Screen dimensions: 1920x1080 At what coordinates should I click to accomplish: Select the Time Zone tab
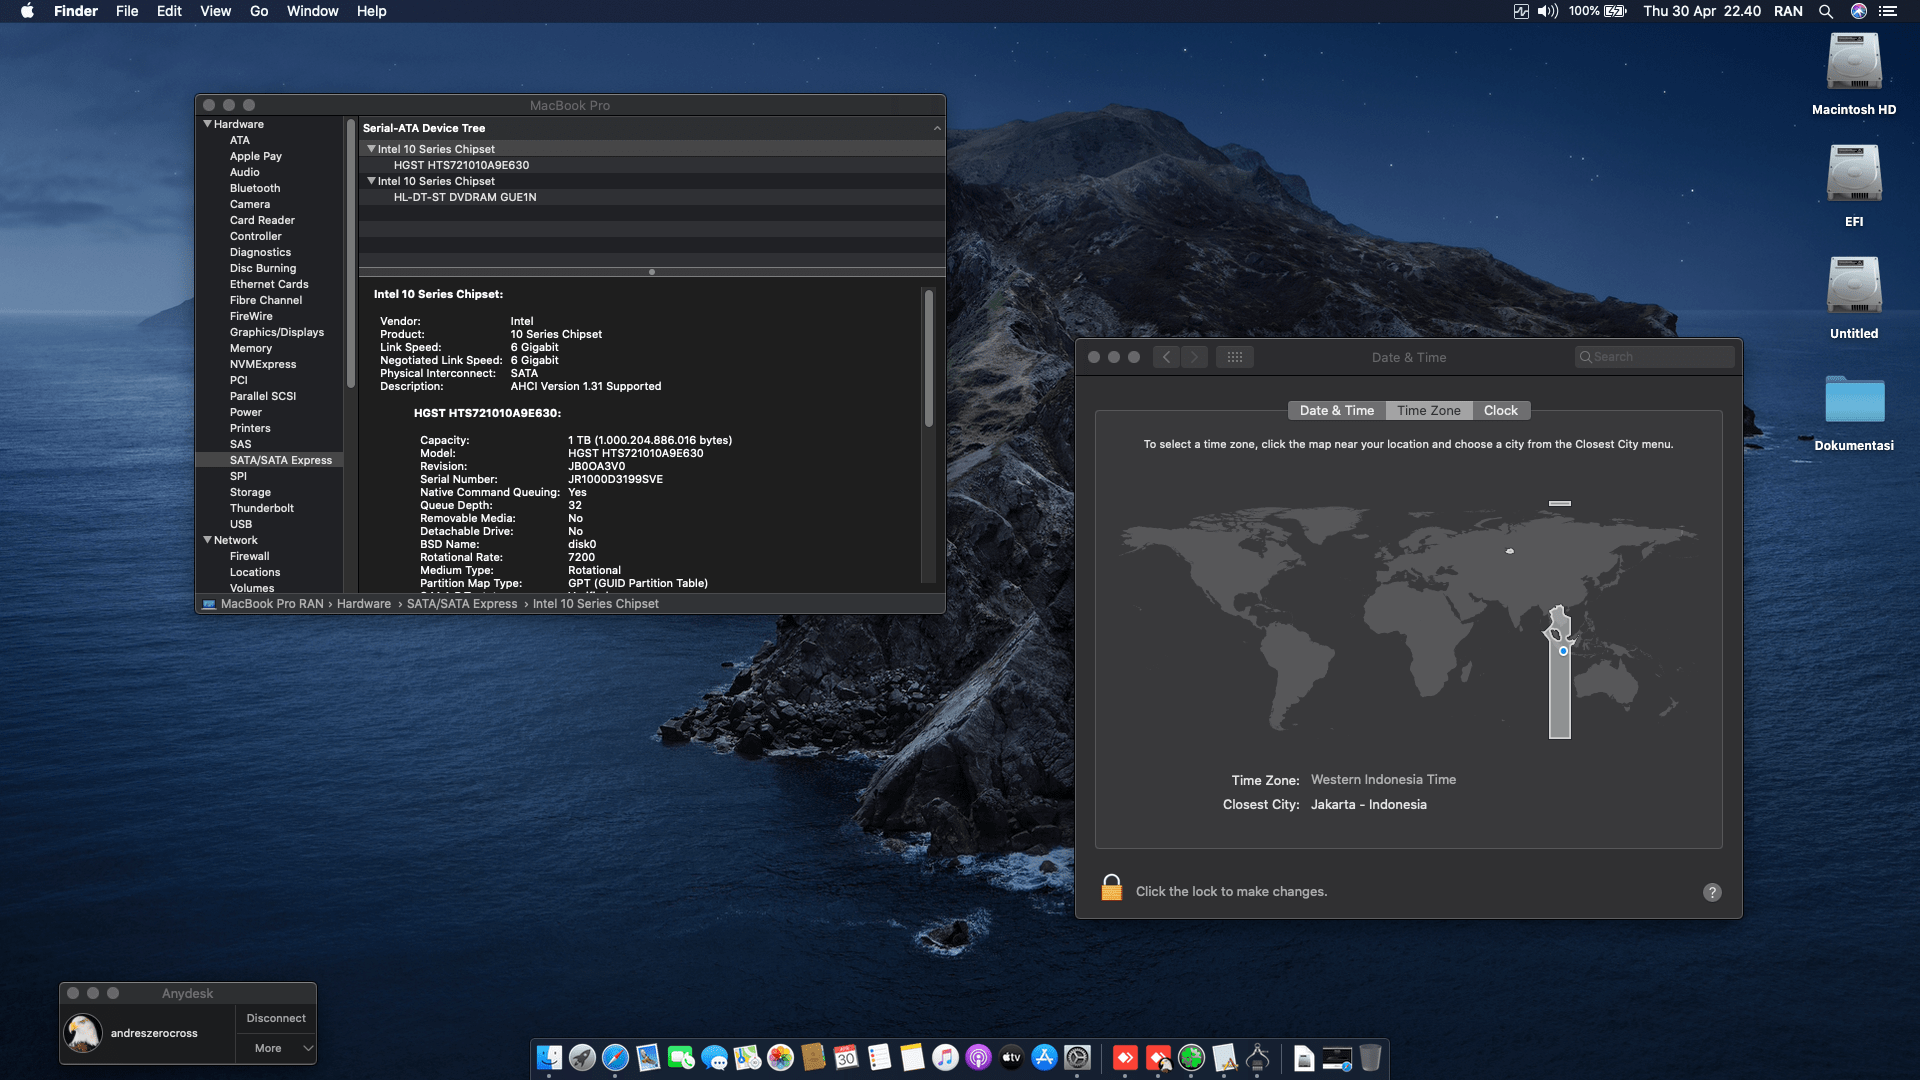1429,411
